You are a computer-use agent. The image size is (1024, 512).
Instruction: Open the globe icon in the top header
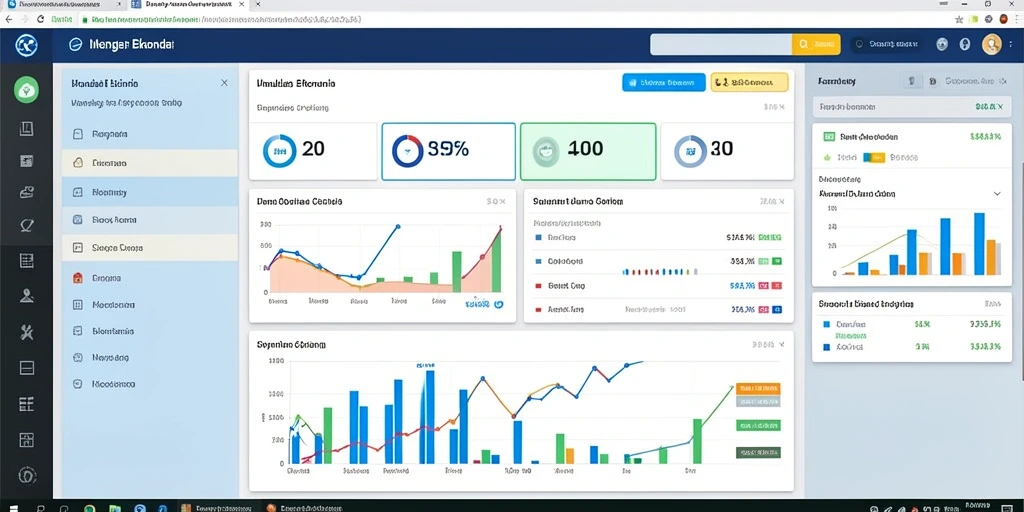[942, 44]
